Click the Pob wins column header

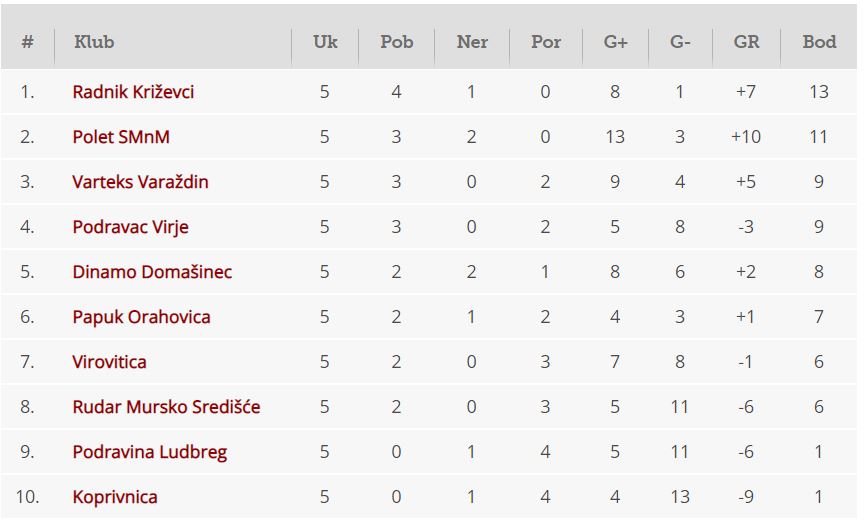coord(397,42)
